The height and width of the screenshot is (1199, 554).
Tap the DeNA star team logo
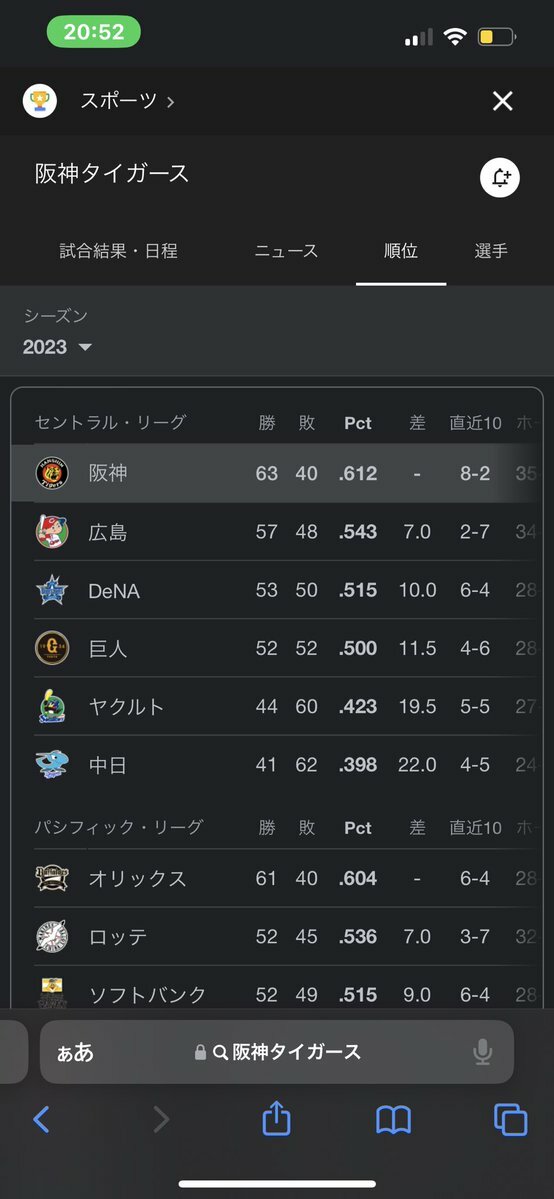point(52,590)
